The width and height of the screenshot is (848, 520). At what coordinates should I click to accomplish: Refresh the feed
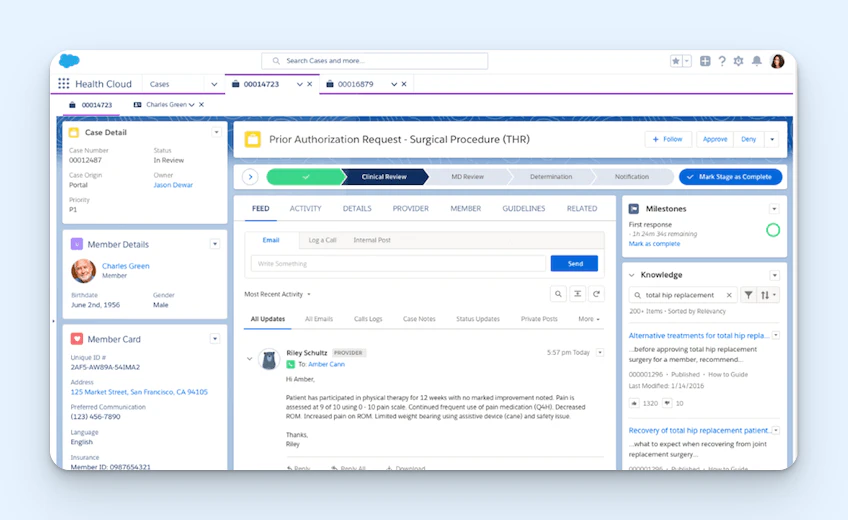point(596,294)
